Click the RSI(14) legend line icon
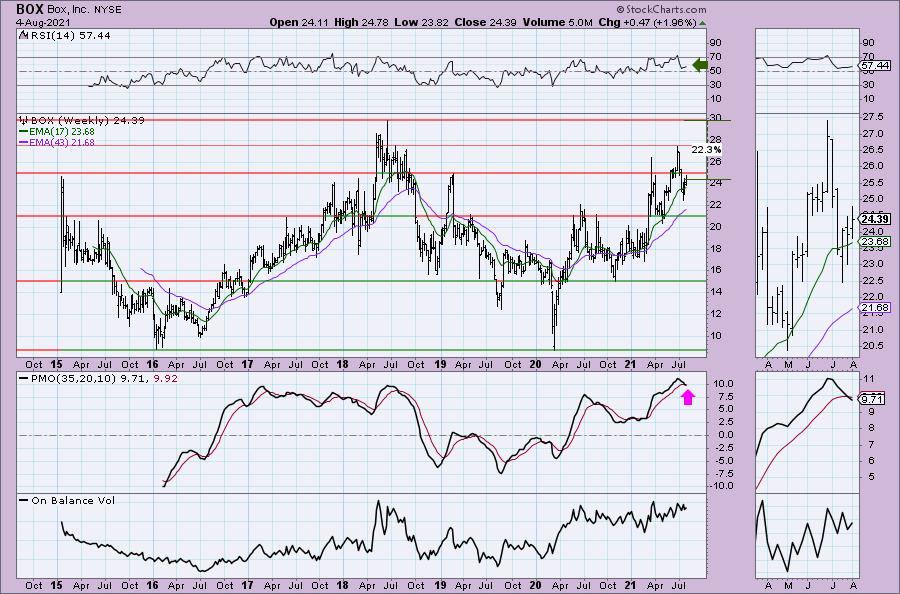 (22, 35)
